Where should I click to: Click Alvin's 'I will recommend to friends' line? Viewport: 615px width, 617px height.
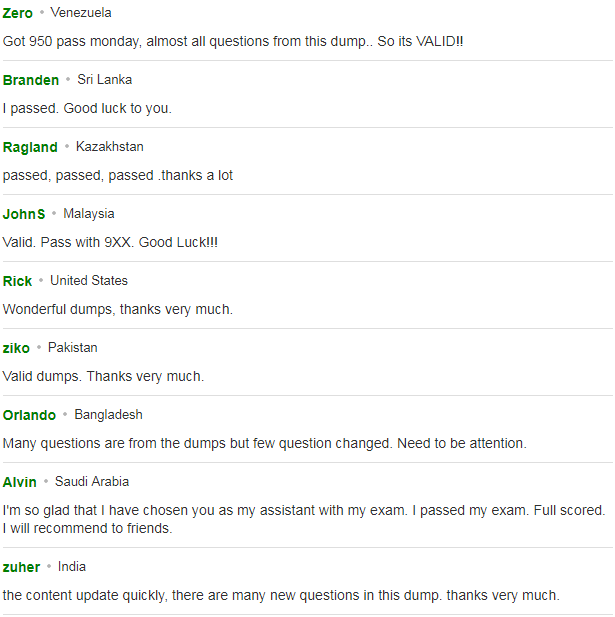tap(87, 528)
